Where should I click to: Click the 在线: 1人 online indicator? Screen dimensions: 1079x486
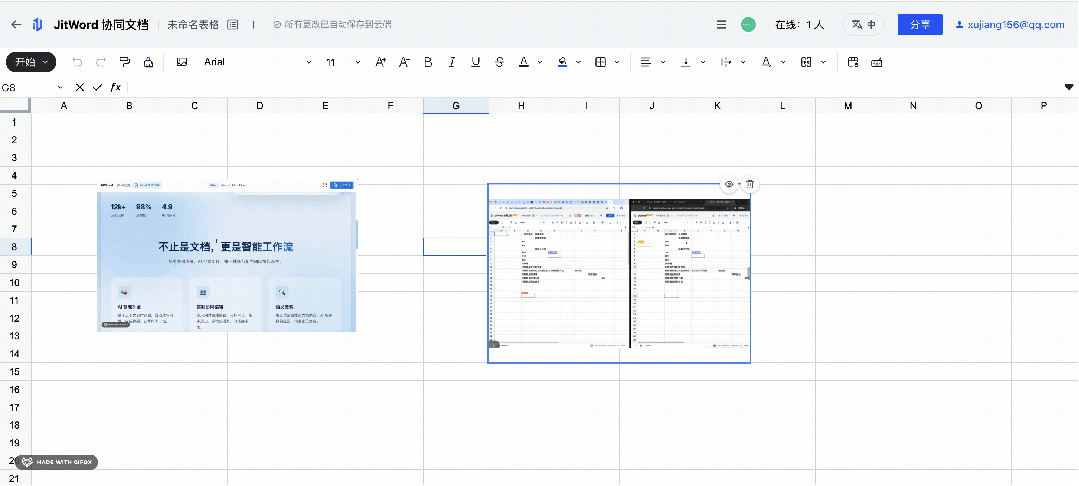[x=800, y=25]
